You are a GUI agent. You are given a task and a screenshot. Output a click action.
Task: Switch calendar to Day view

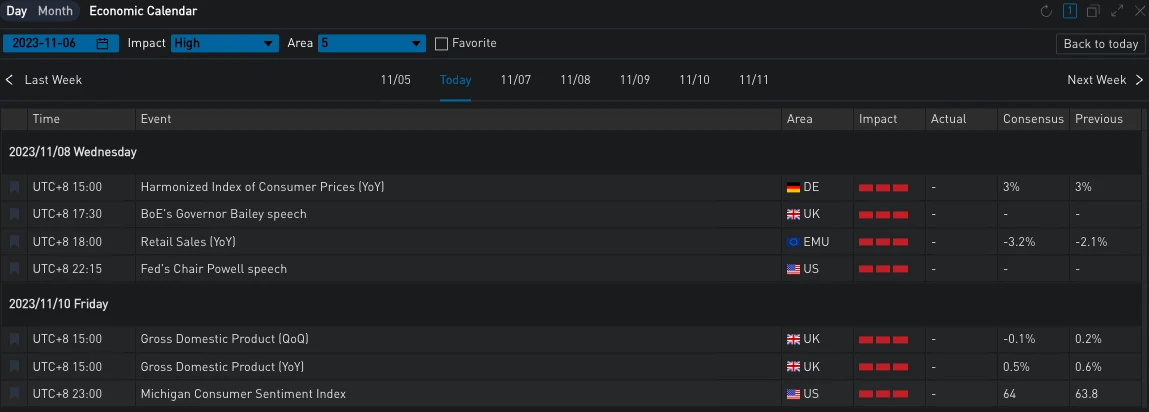click(17, 12)
